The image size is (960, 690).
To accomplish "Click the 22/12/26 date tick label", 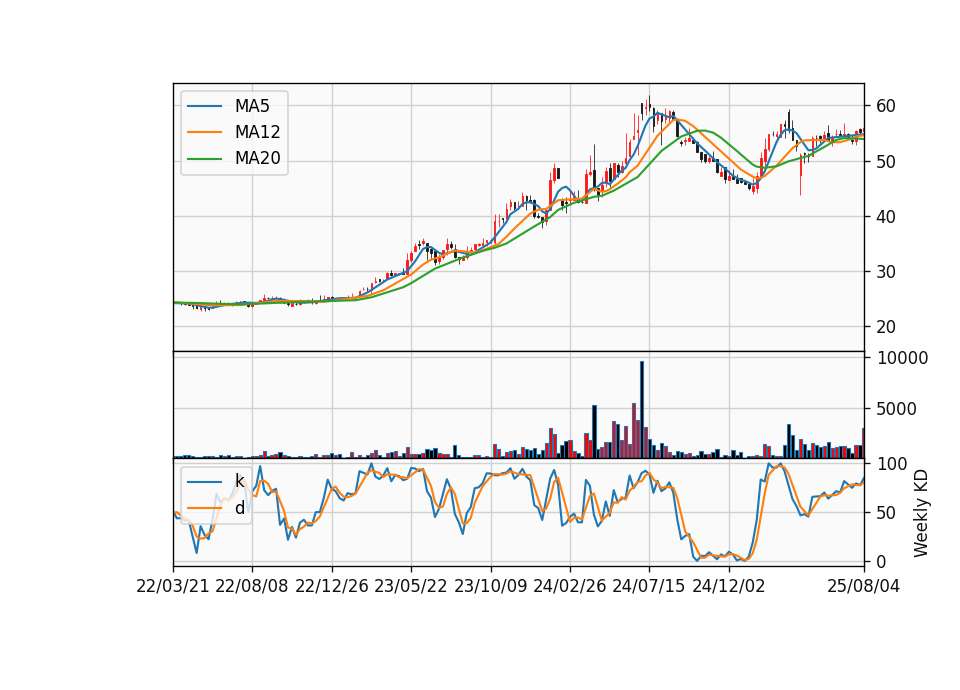I will pos(332,587).
